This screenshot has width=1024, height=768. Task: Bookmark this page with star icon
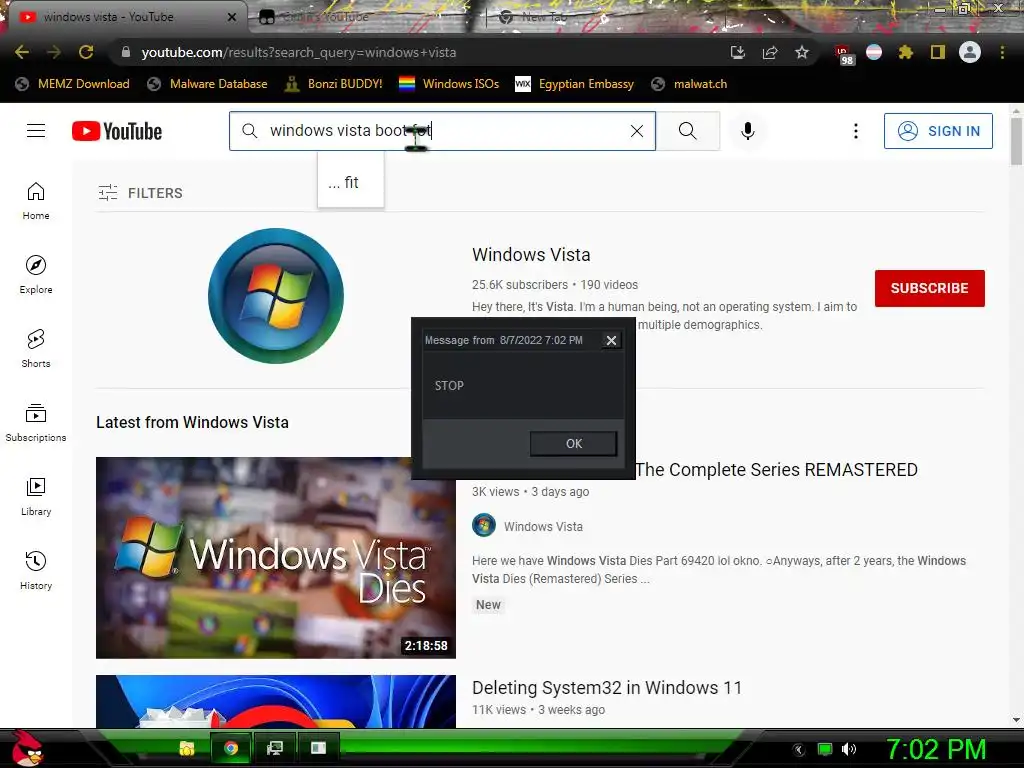coord(802,52)
